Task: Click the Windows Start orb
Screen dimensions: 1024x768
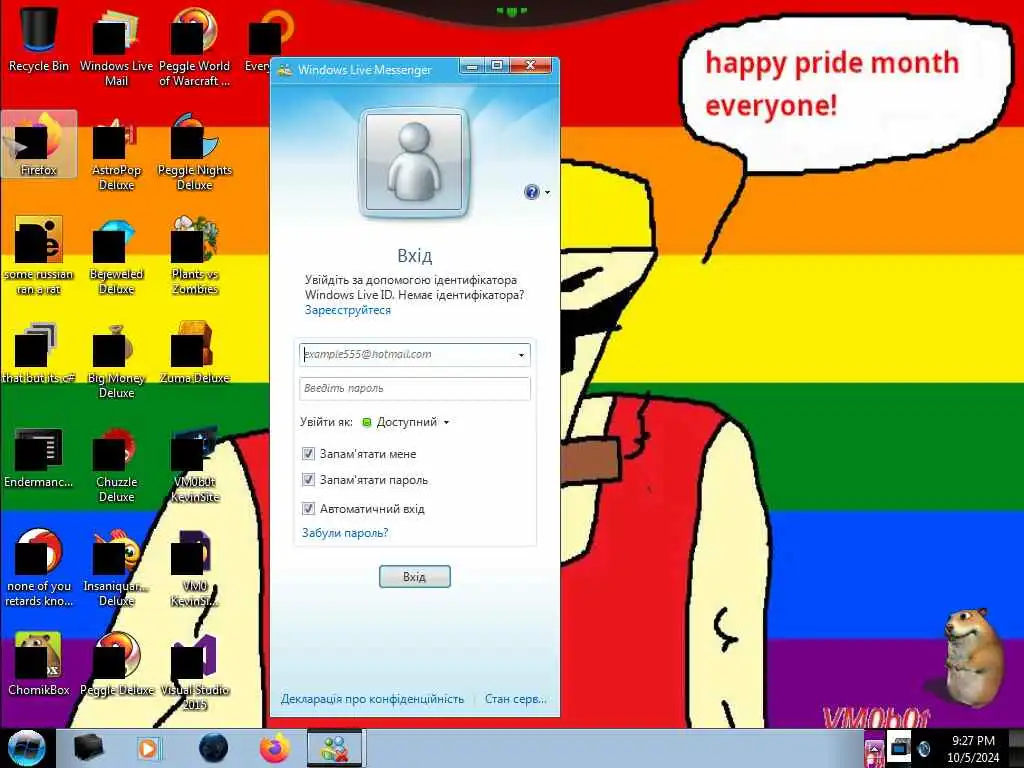Action: coord(26,748)
